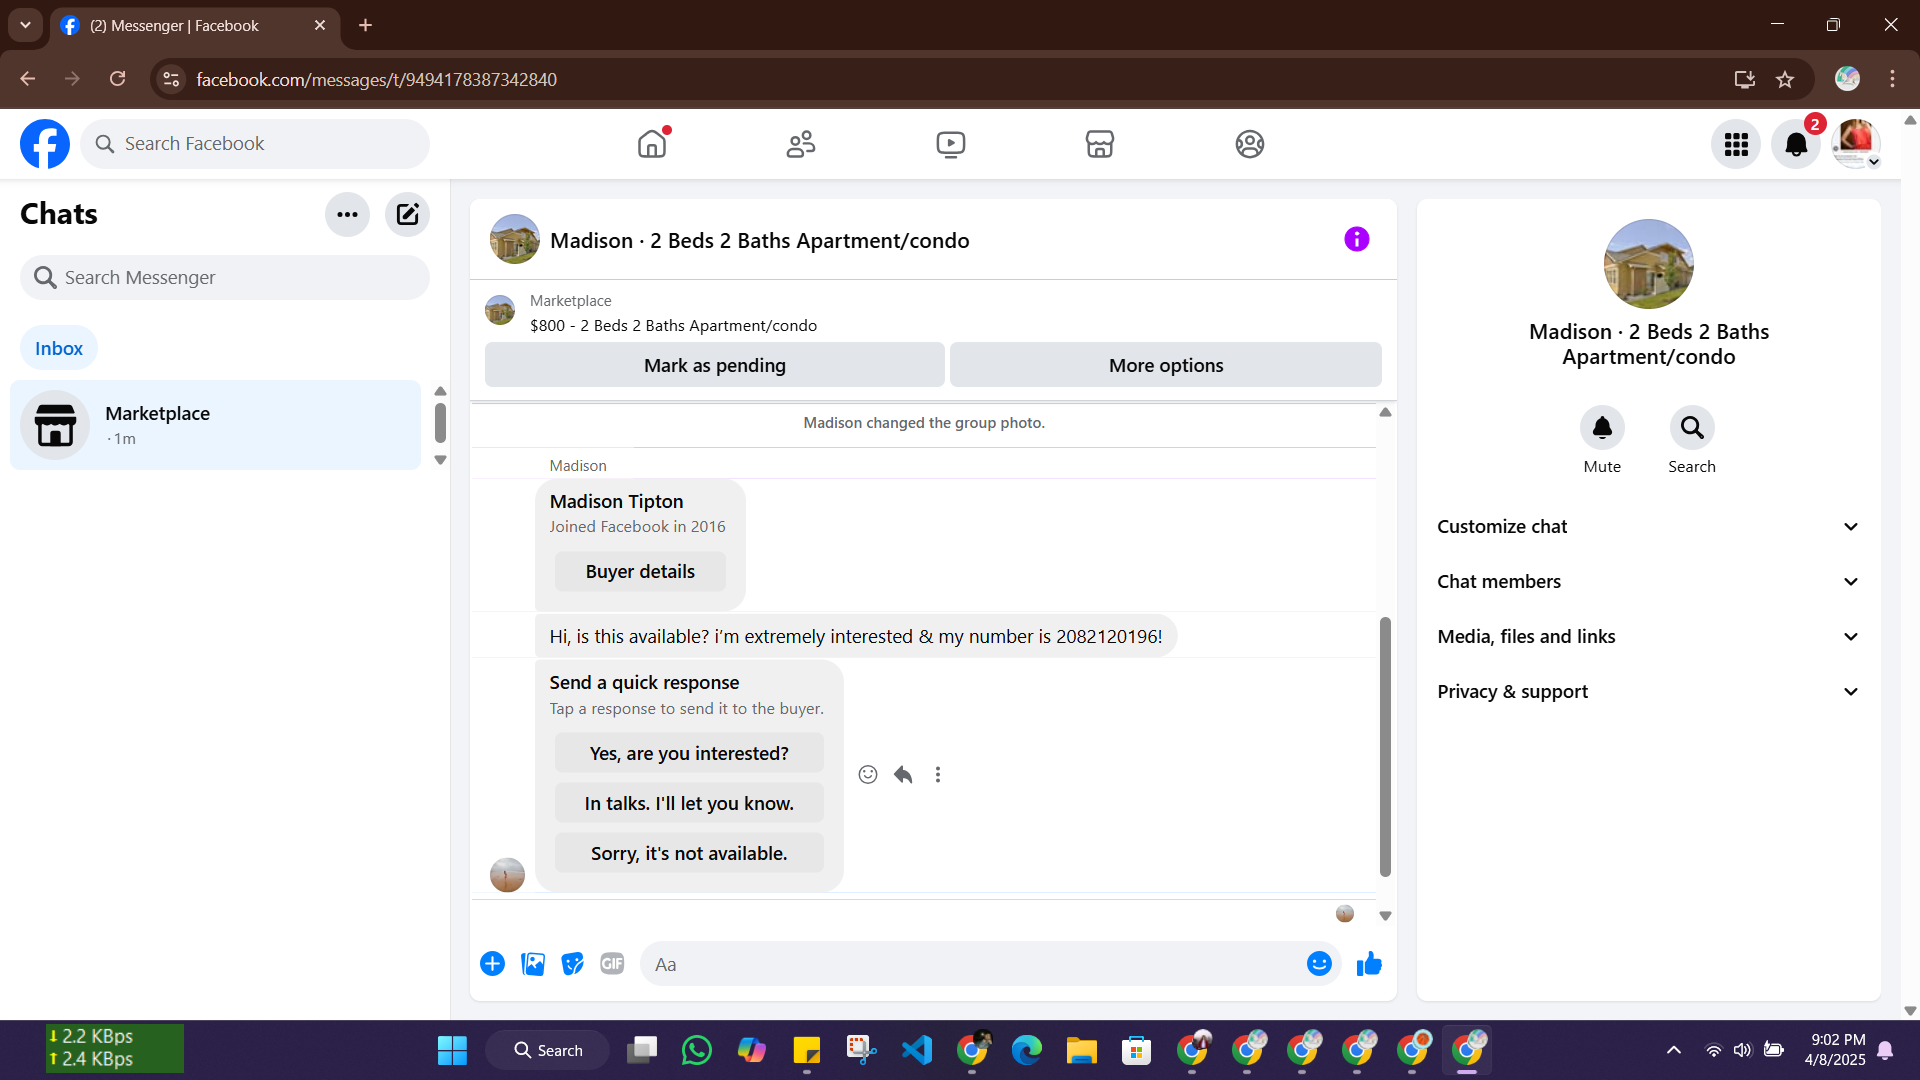Send the 'Sorry, it's not available.' quick response
This screenshot has width=1920, height=1080.
[689, 853]
